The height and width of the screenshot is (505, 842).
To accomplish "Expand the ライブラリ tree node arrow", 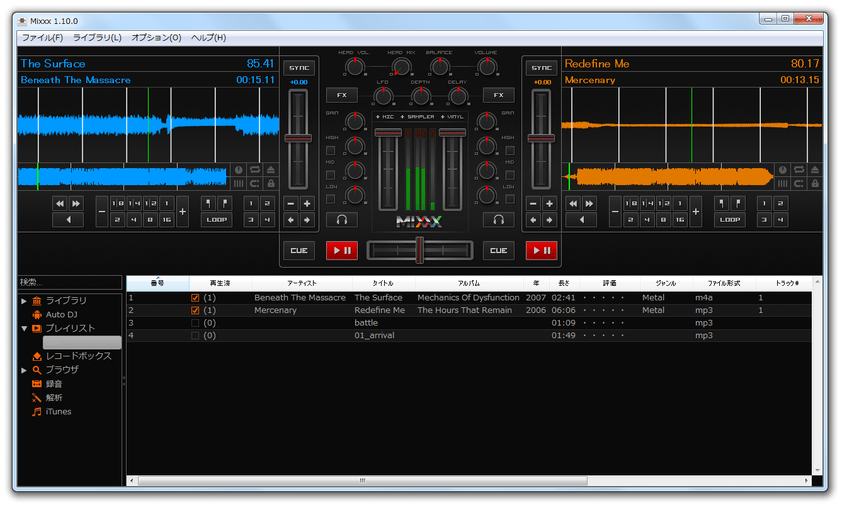I will pyautogui.click(x=24, y=301).
